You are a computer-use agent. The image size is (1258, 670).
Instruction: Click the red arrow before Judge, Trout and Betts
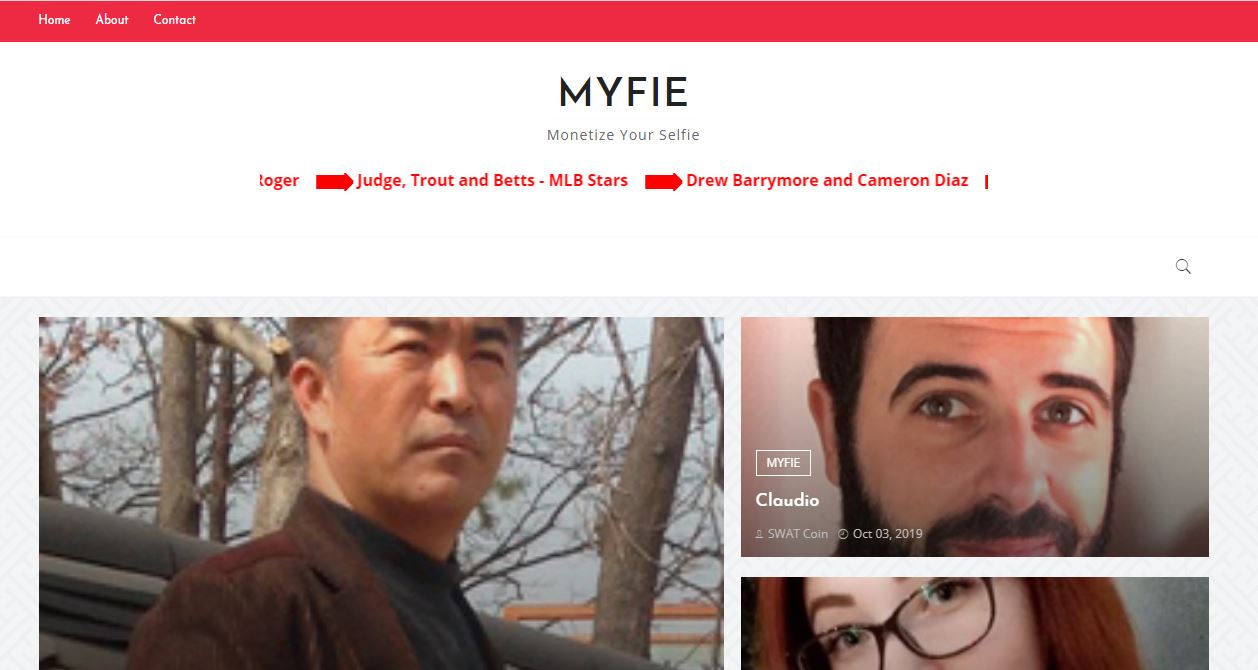335,182
